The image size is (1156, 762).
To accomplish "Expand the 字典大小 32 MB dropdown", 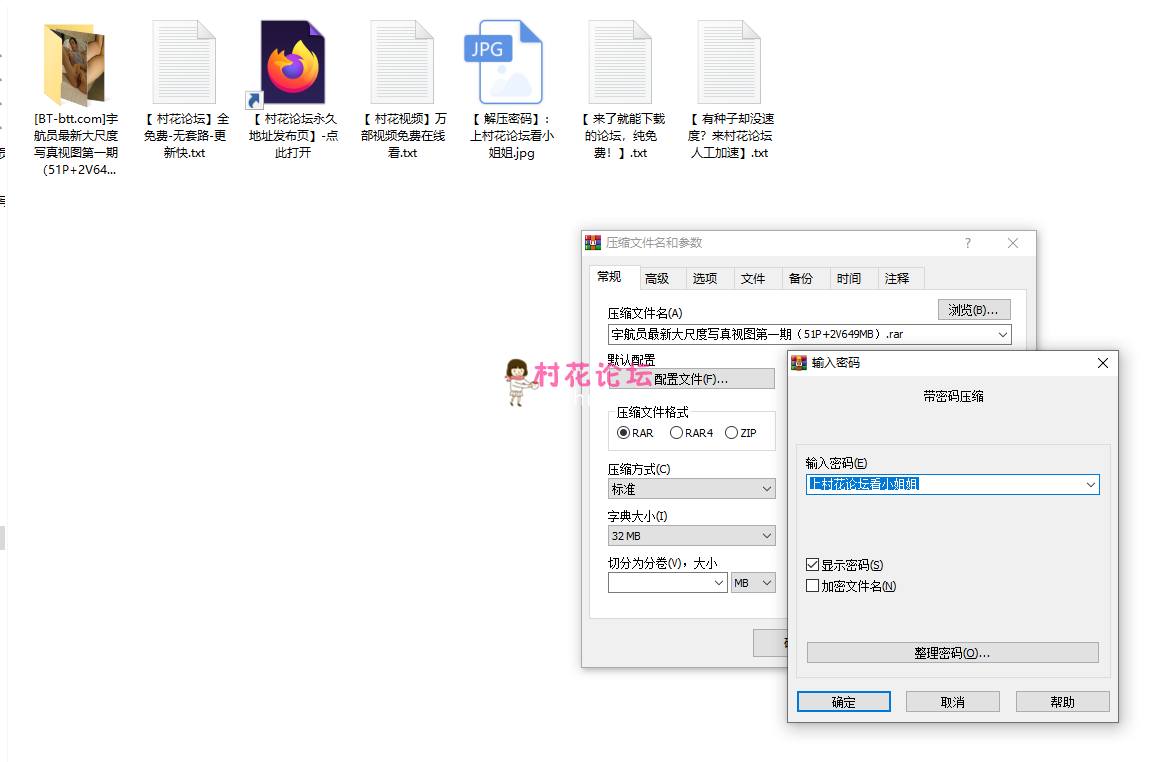I will tap(691, 536).
